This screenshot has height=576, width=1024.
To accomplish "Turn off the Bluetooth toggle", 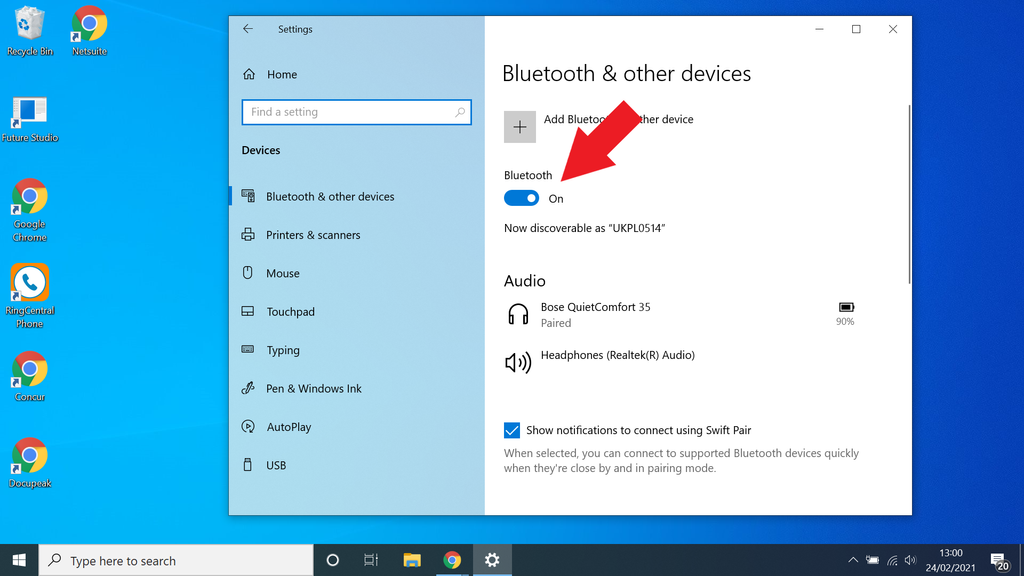I will (521, 197).
